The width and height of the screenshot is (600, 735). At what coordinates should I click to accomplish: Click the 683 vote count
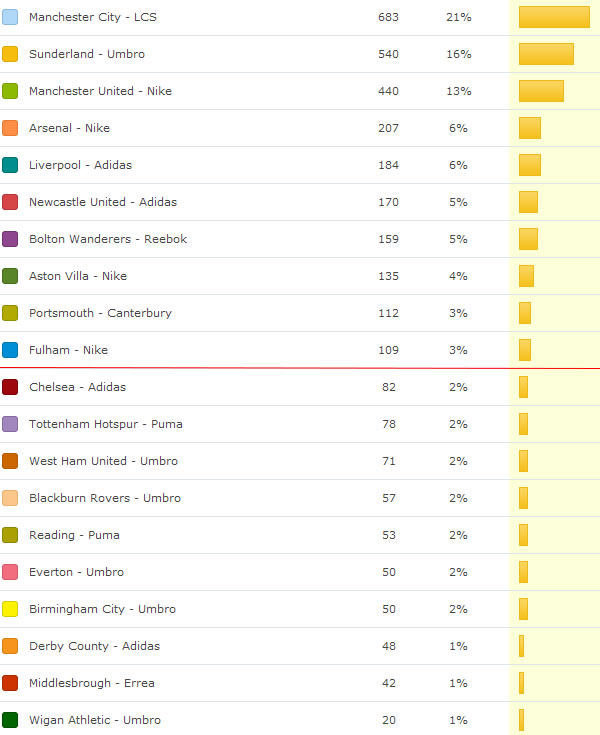point(388,17)
